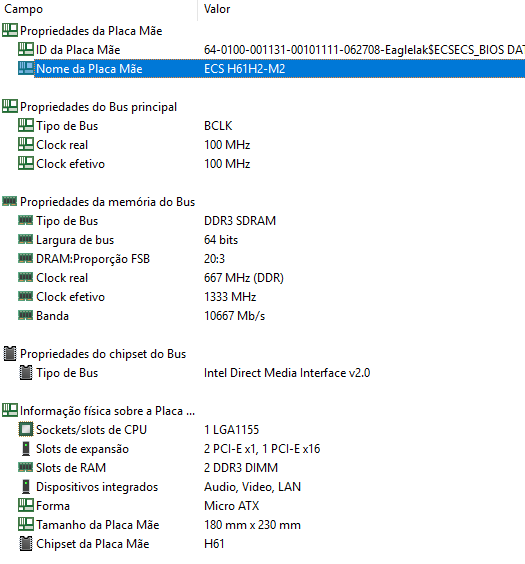525x564 pixels.
Task: Click the Banda row label
Action: pos(52,316)
